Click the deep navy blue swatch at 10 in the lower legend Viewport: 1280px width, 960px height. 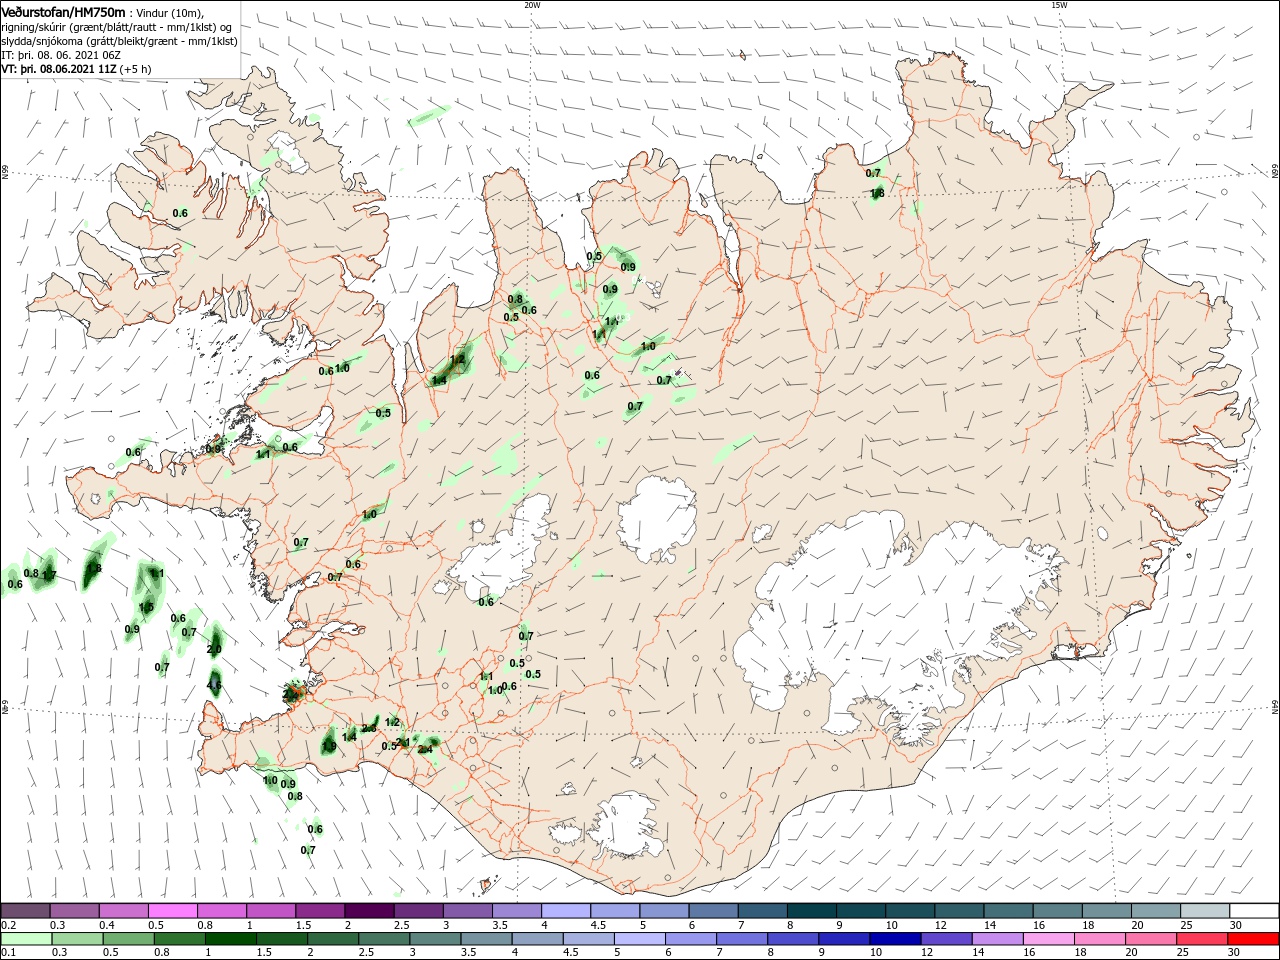[x=893, y=939]
